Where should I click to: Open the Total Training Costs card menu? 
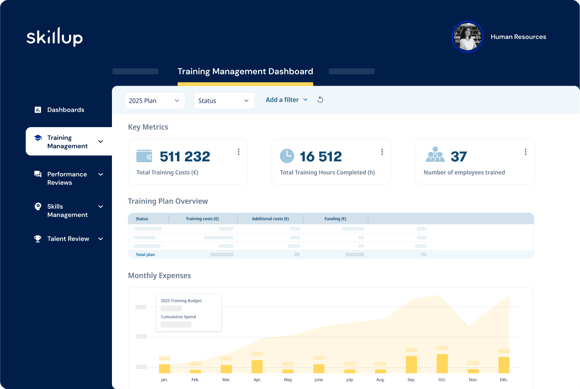[239, 152]
